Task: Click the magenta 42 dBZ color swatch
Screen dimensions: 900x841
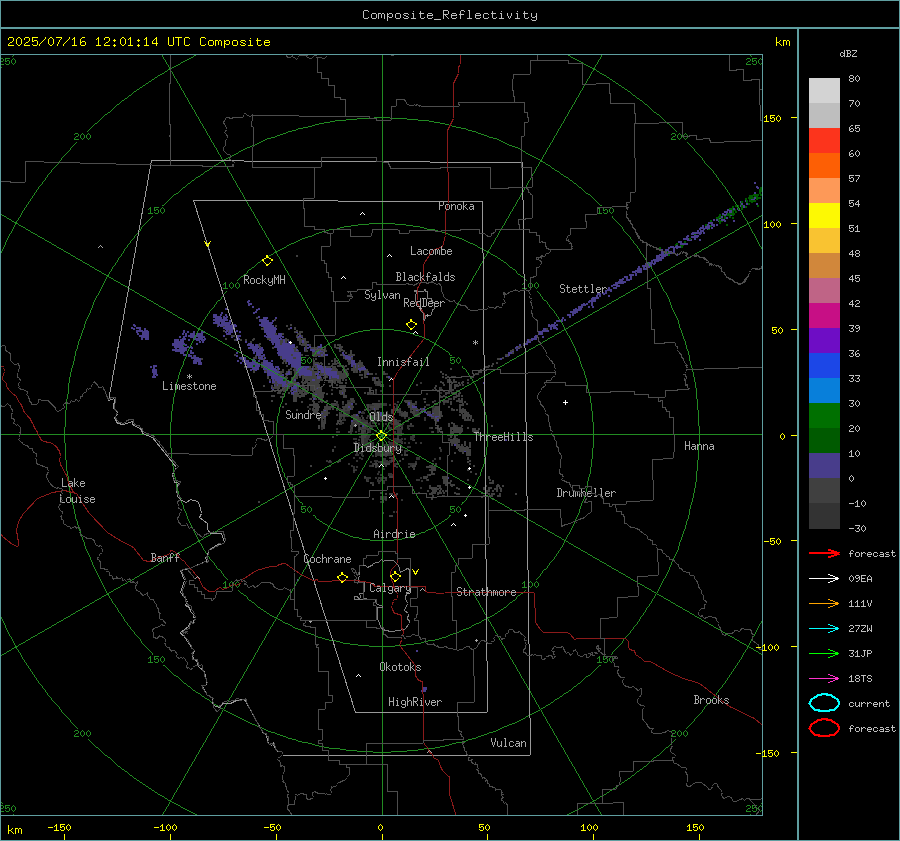Action: pyautogui.click(x=824, y=316)
